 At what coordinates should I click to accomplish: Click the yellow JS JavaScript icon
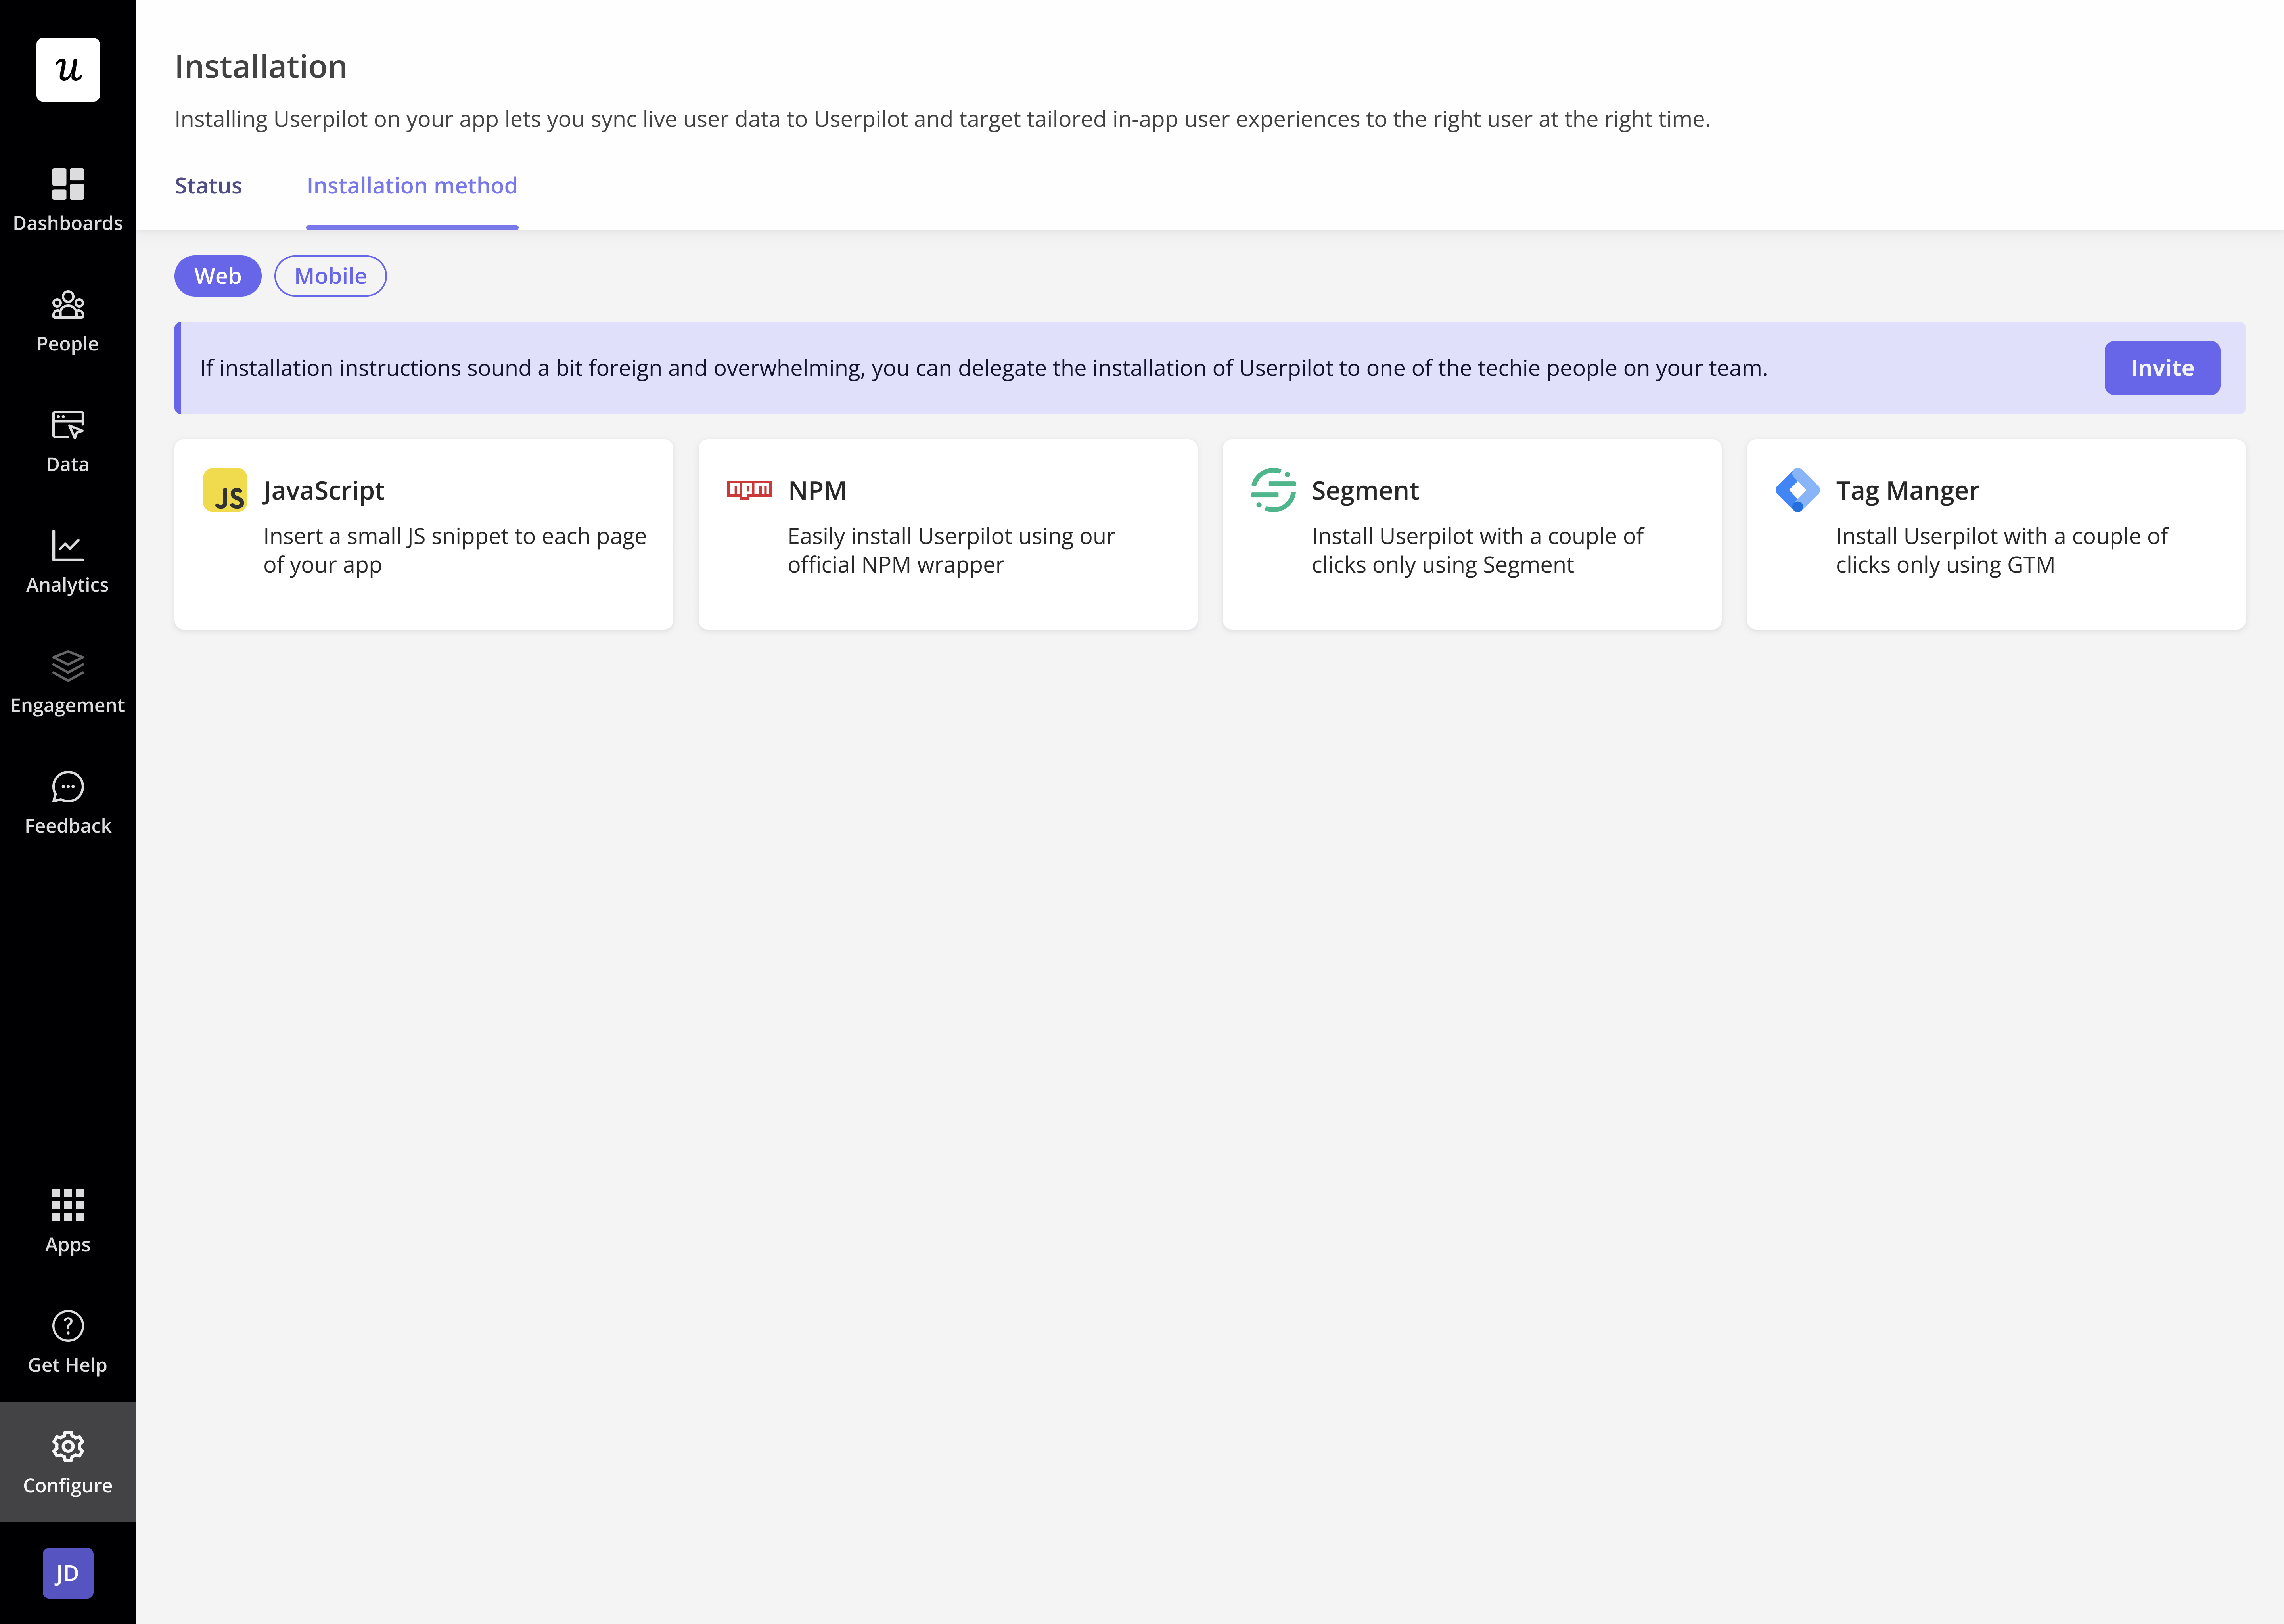tap(225, 490)
